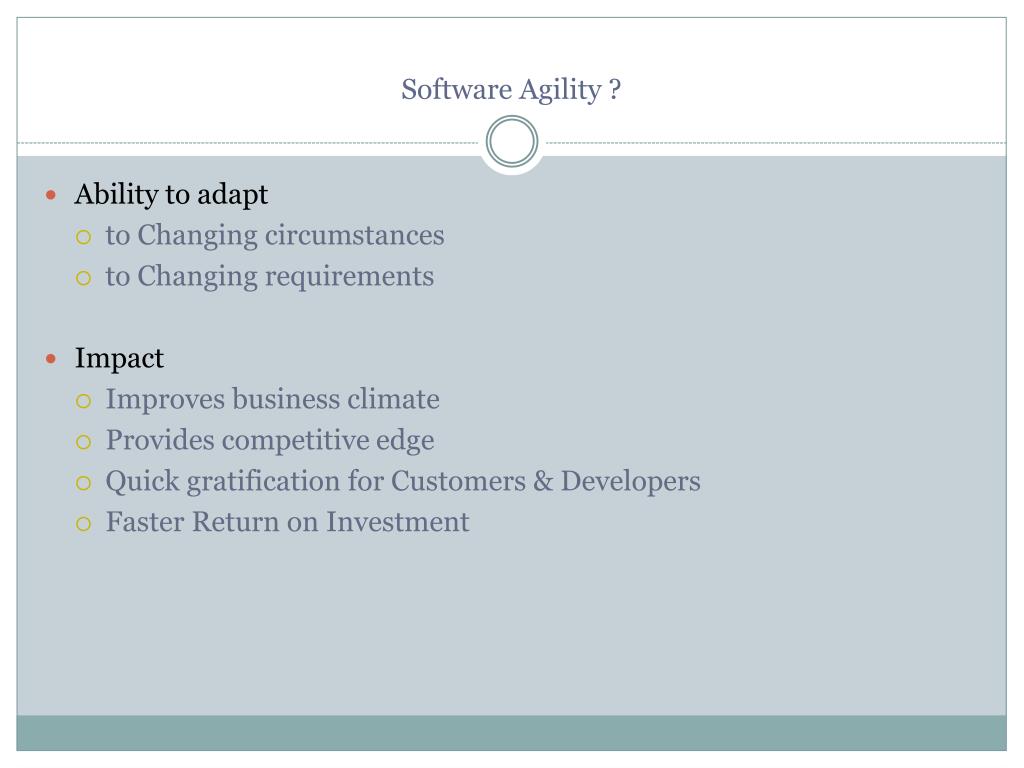1024x768 pixels.
Task: Click the text 'Improves business climate'
Action: click(x=272, y=399)
